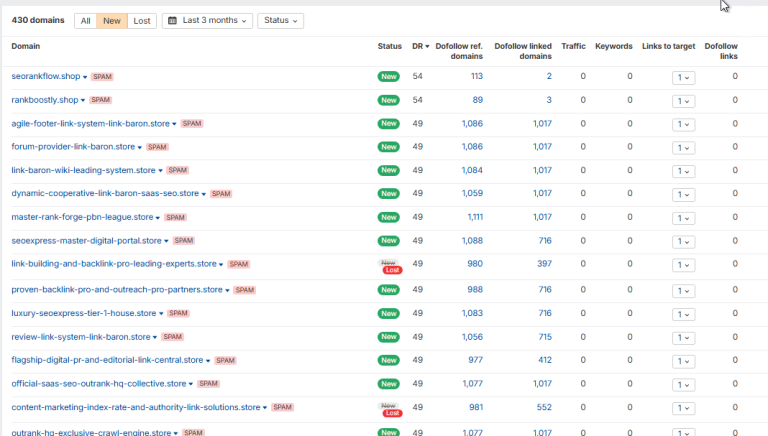Viewport: 768px width, 436px height.
Task: Click 113 dofollow ref. domains for seorankflow.shop
Action: (477, 76)
